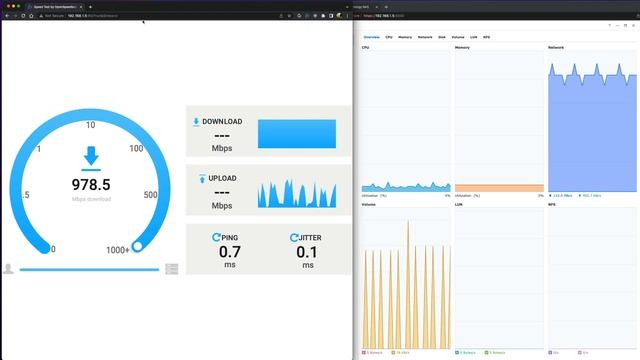
Task: Click the reload icon in the left browser
Action: click(23, 16)
